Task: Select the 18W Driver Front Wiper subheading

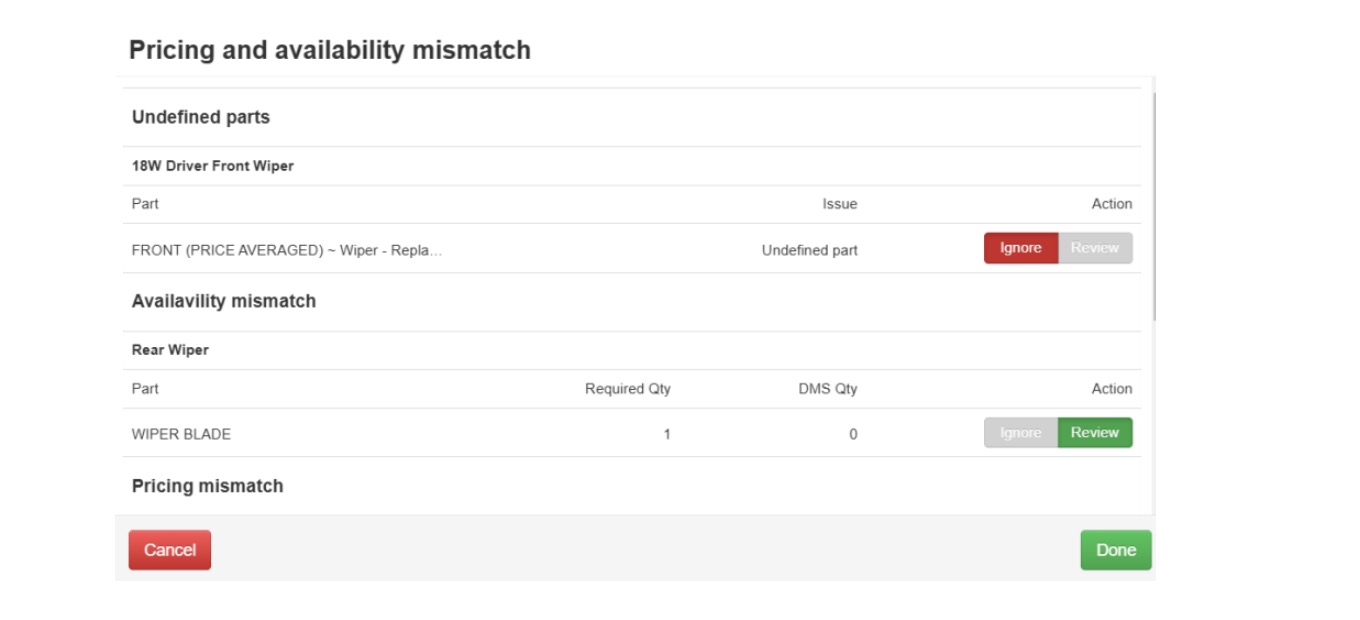Action: [x=213, y=166]
